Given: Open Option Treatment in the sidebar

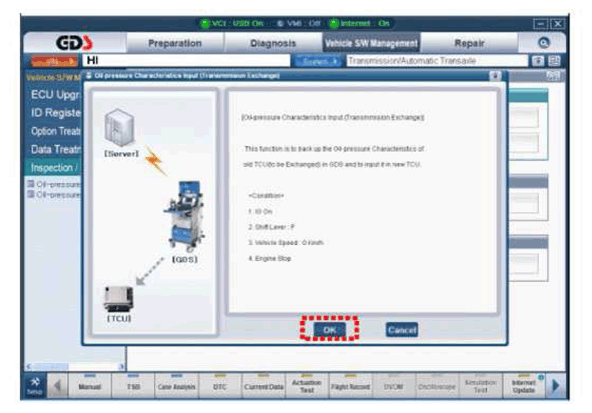Looking at the screenshot, I should pyautogui.click(x=56, y=131).
